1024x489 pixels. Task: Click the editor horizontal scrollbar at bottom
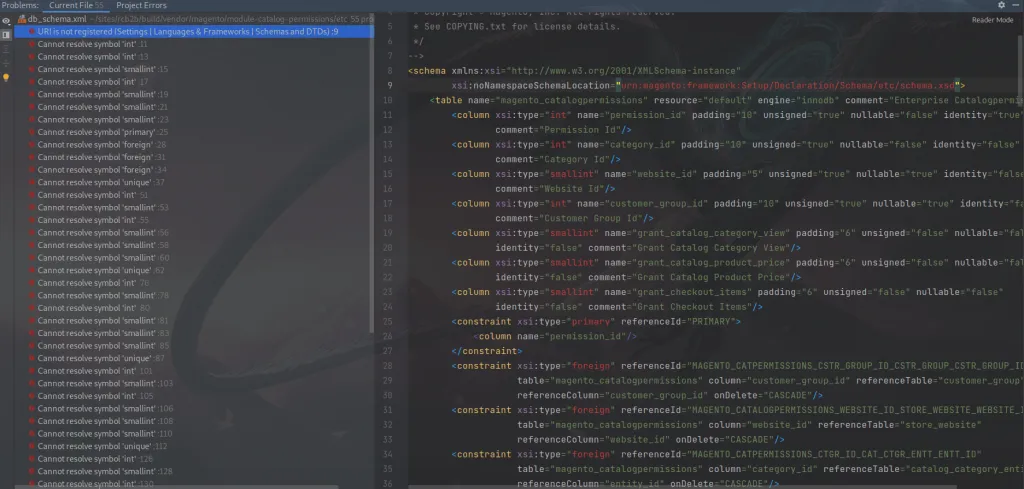700,485
